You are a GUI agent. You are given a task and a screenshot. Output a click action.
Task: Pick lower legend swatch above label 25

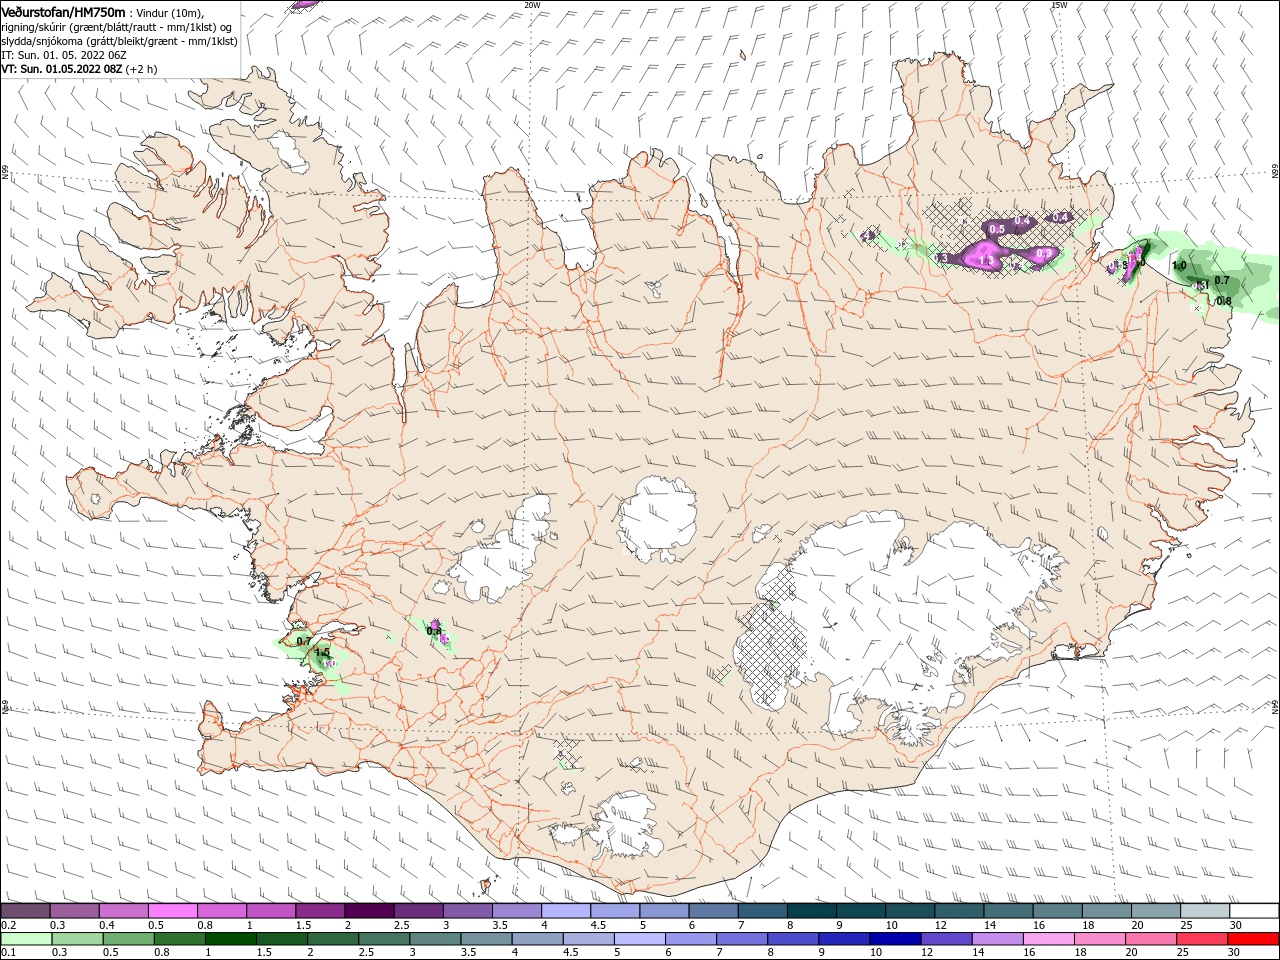point(1203,939)
